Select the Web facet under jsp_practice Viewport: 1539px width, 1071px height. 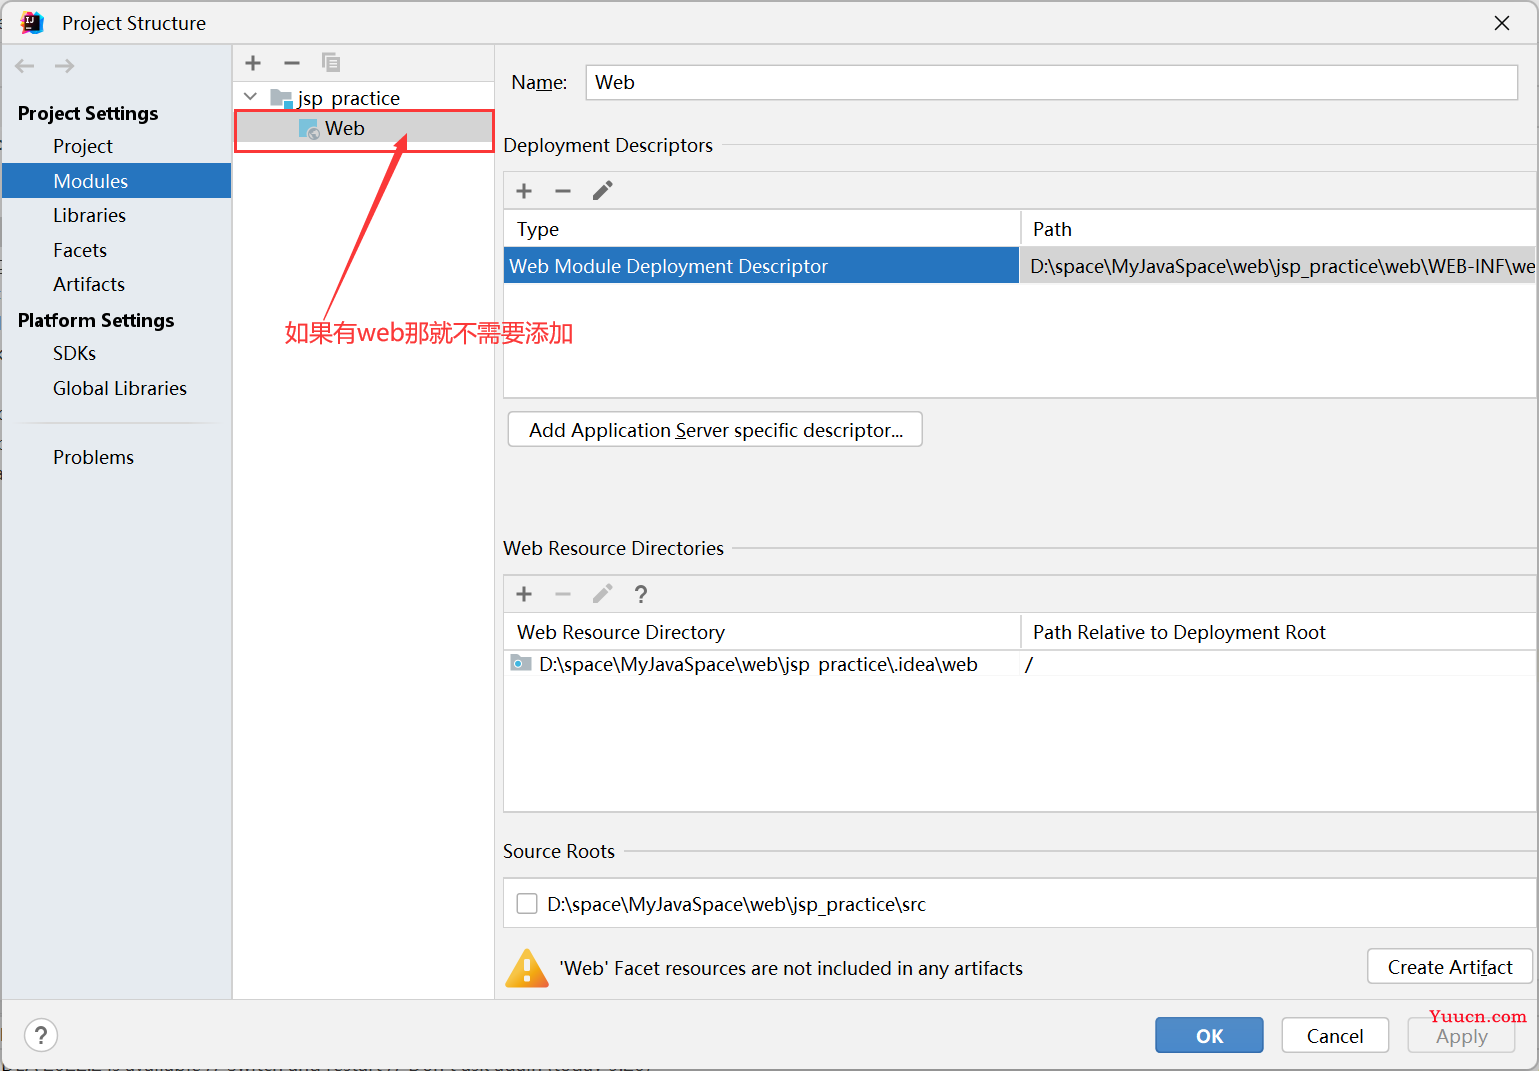point(364,128)
